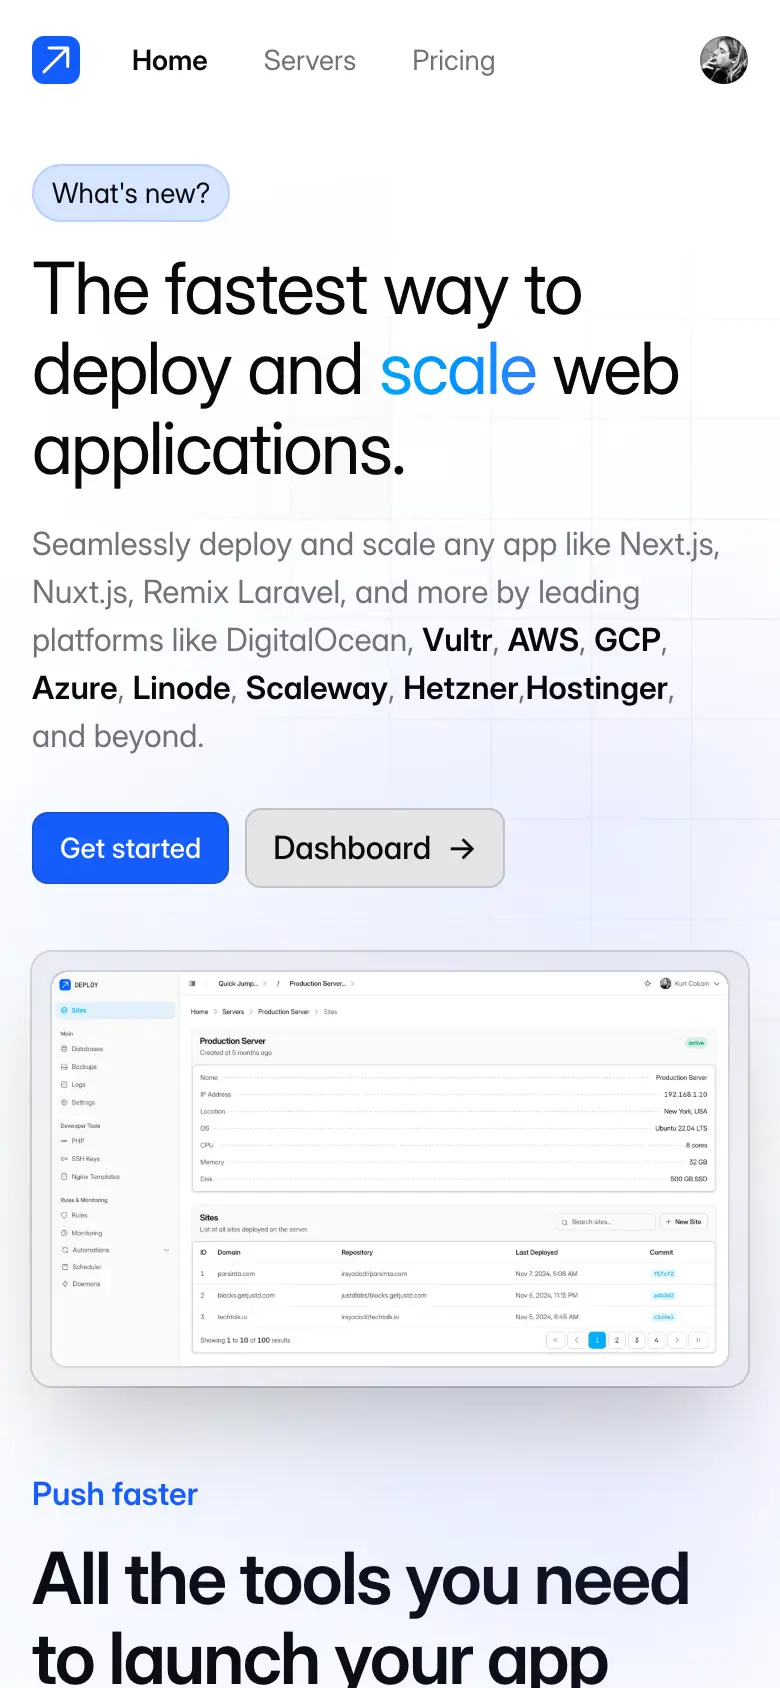Click the Home breadcrumb in the preview

tap(200, 1012)
